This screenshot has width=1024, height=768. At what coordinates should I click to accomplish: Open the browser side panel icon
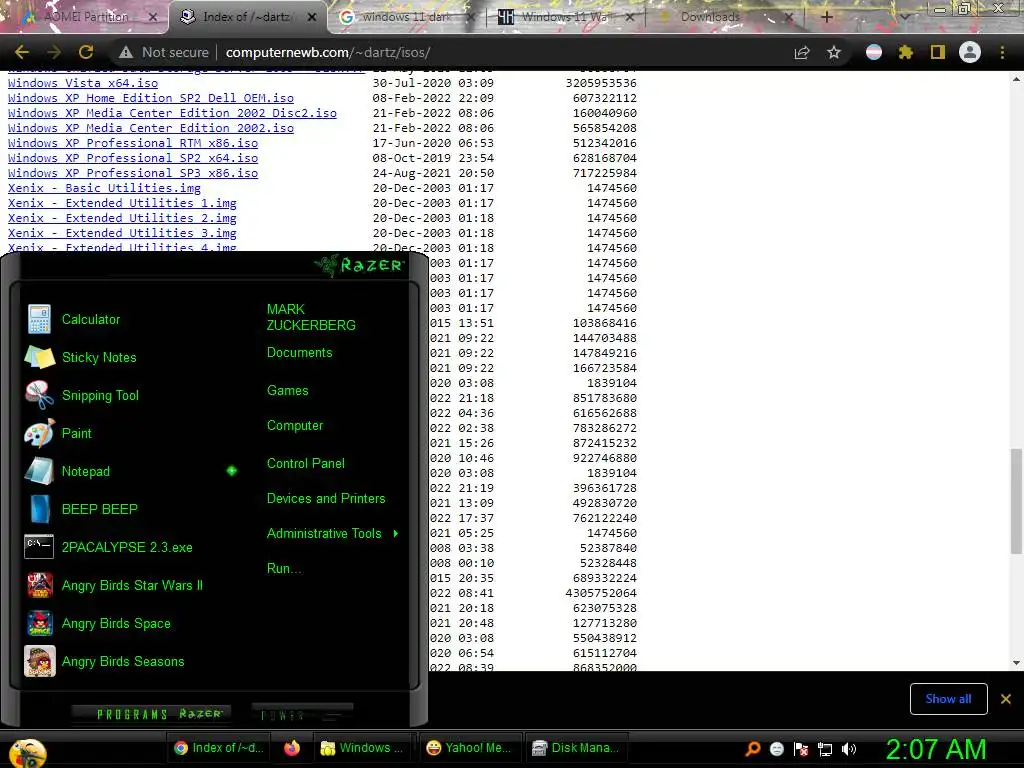(938, 52)
